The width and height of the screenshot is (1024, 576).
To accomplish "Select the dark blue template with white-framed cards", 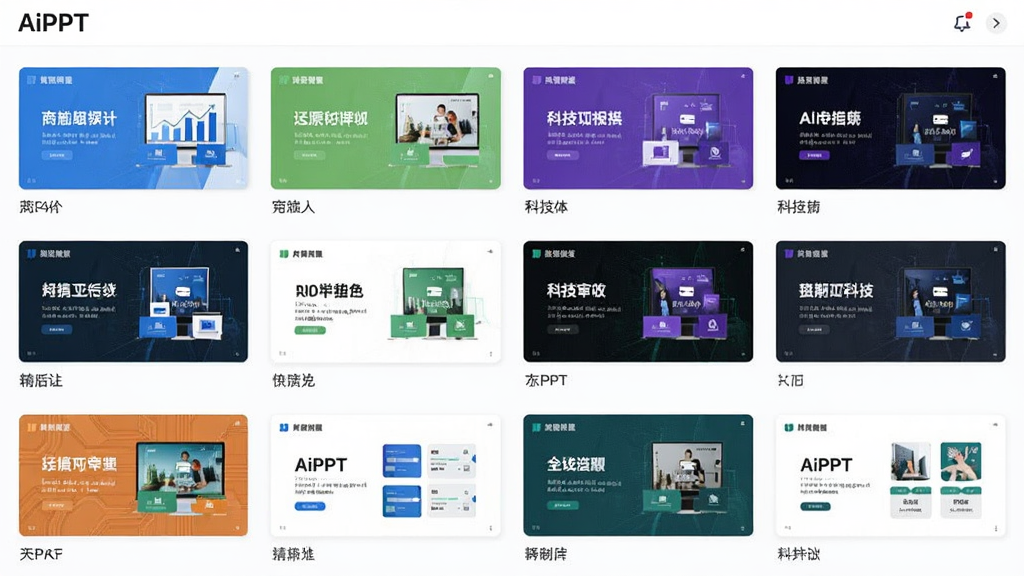I will pyautogui.click(x=133, y=301).
